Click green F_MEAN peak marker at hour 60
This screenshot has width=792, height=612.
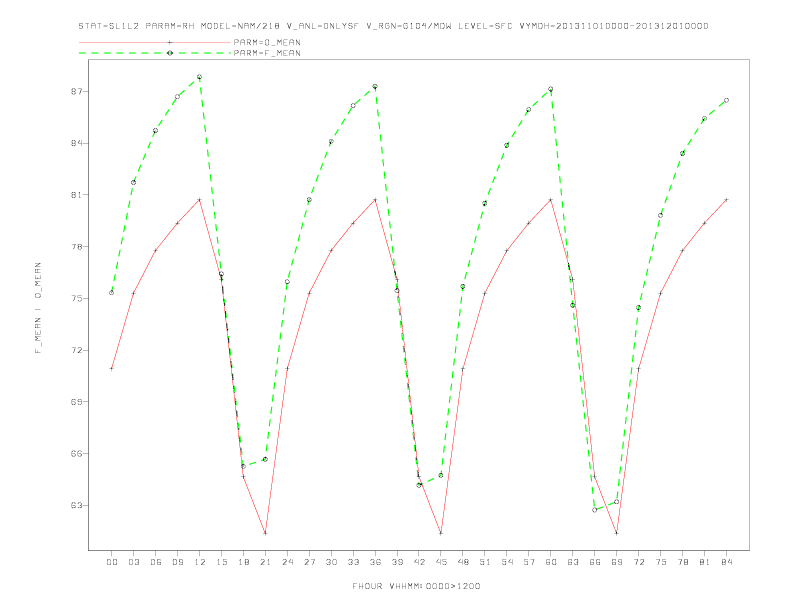[x=551, y=89]
